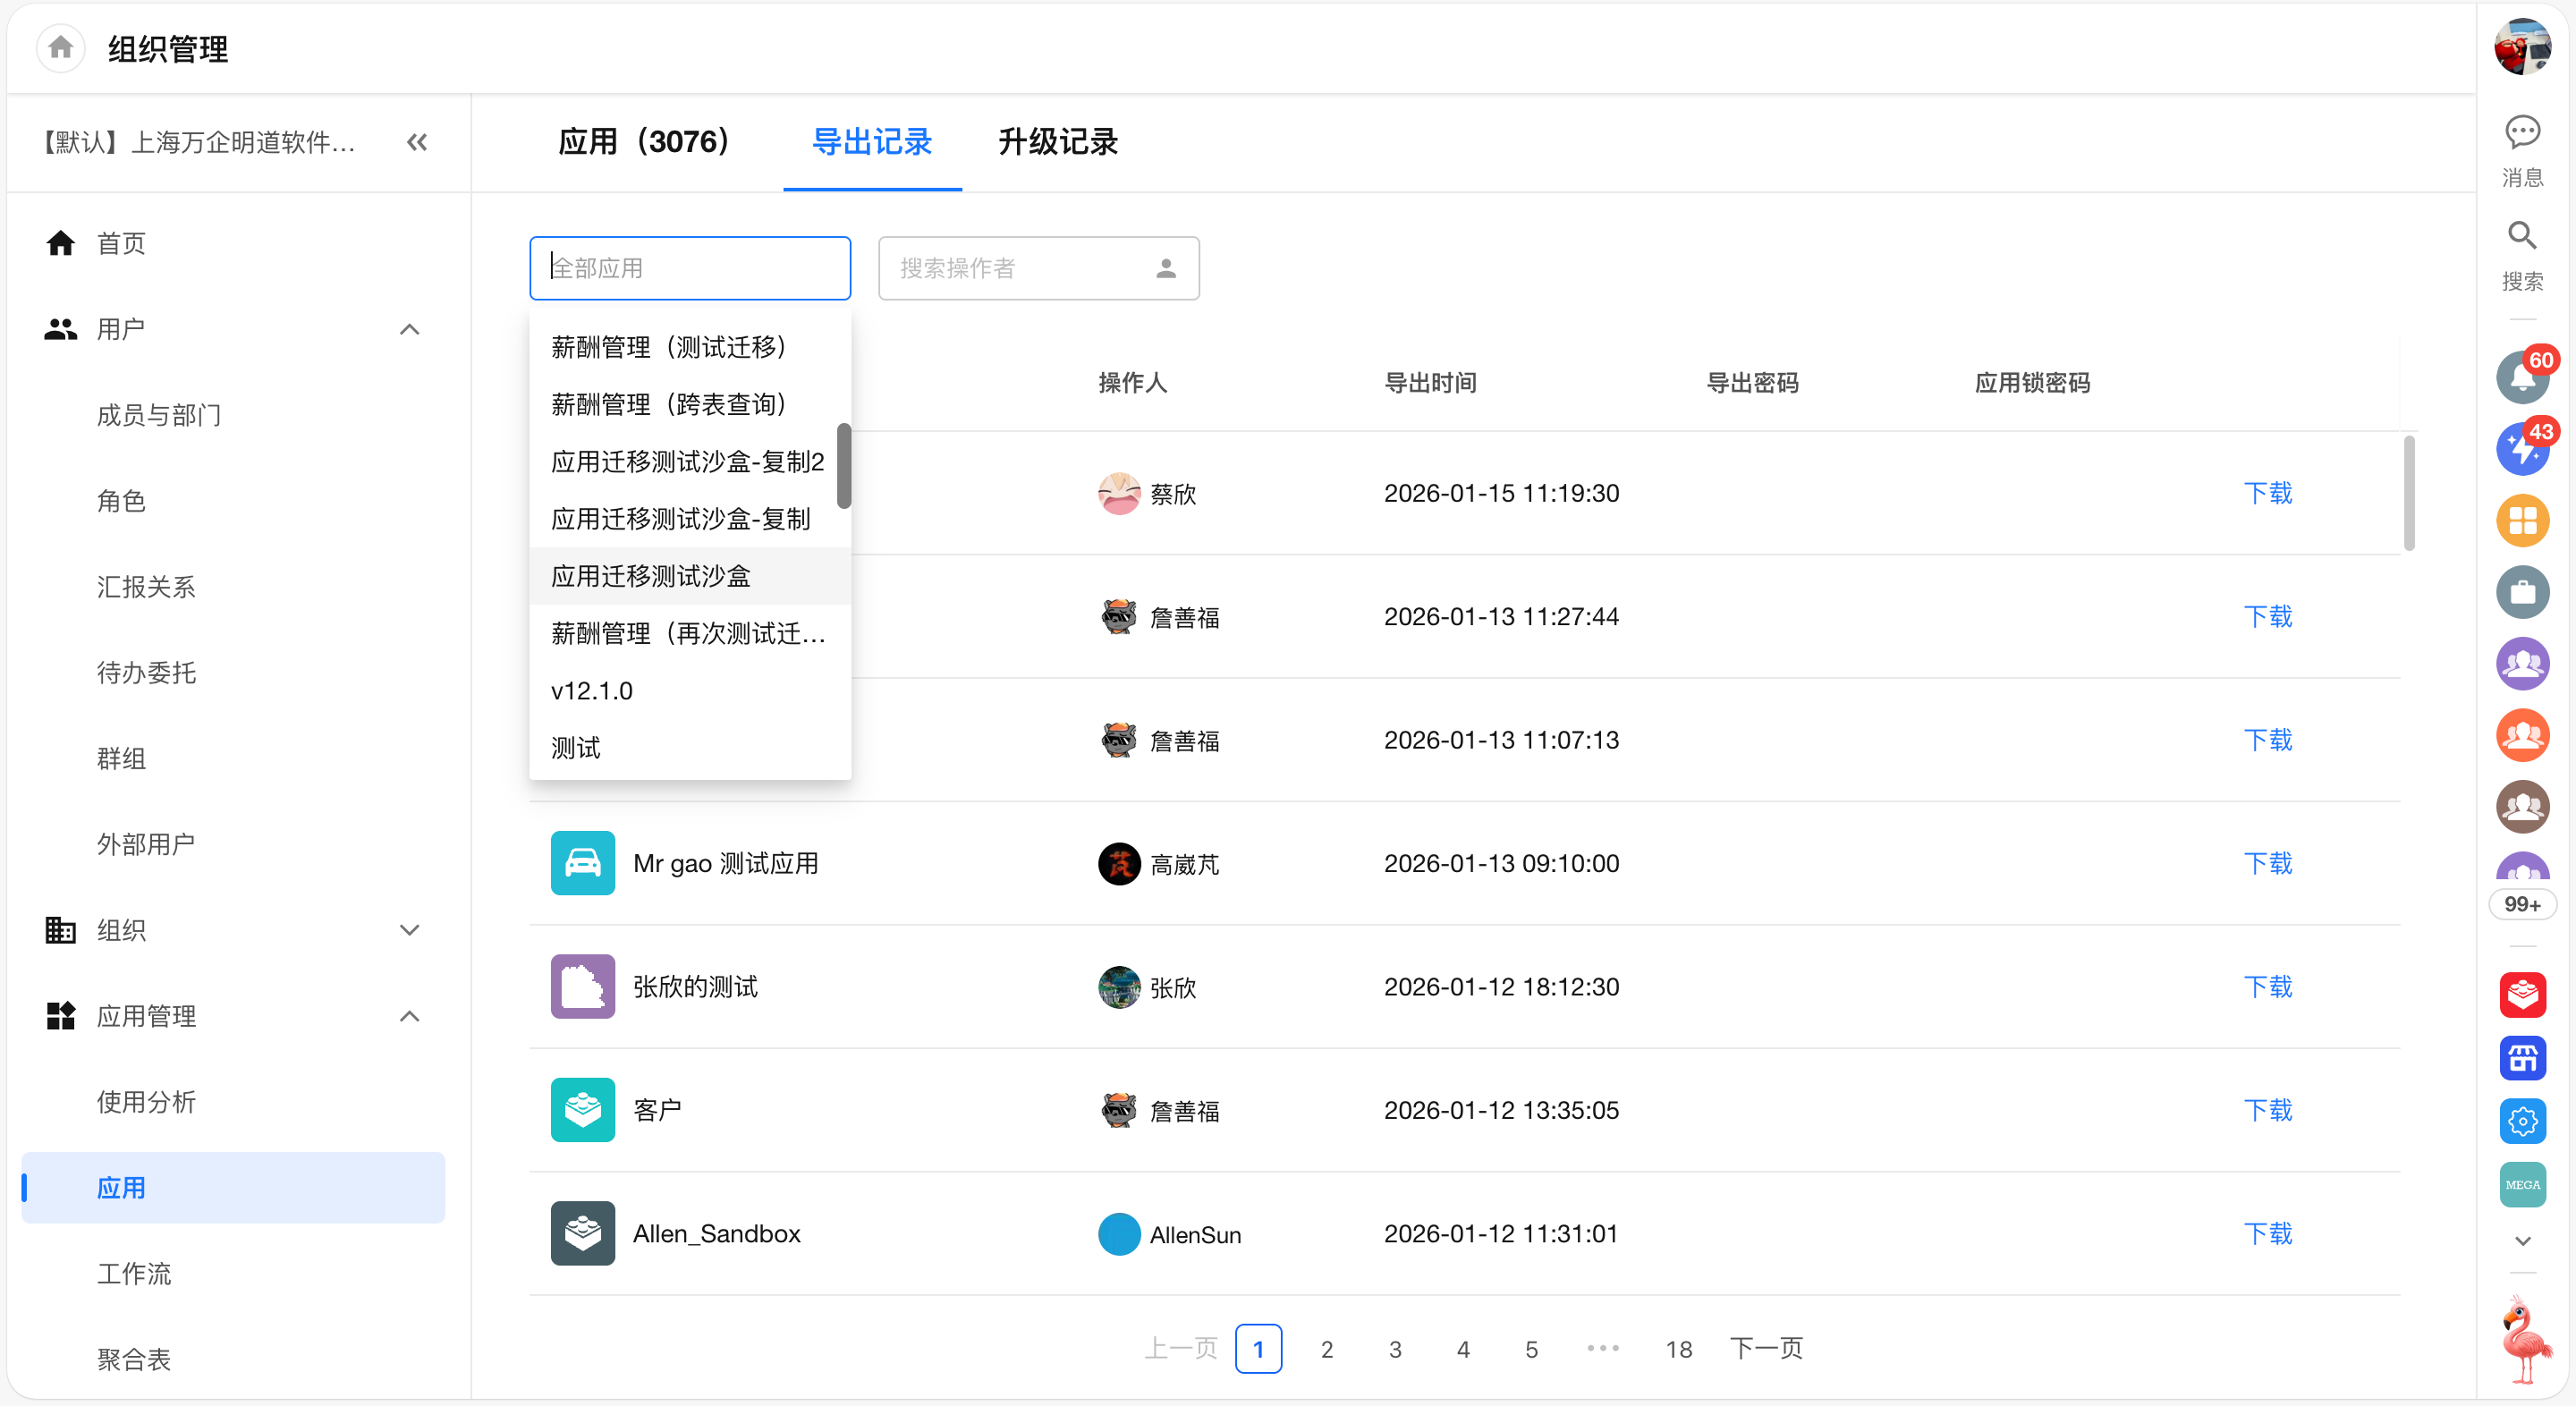The width and height of the screenshot is (2576, 1406).
Task: Open the orange grid apps icon
Action: tap(2521, 521)
